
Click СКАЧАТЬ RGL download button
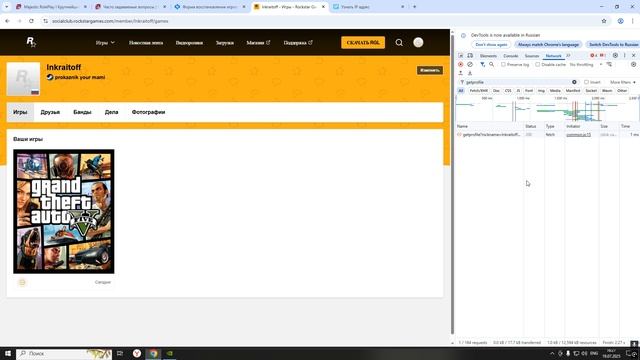[363, 42]
